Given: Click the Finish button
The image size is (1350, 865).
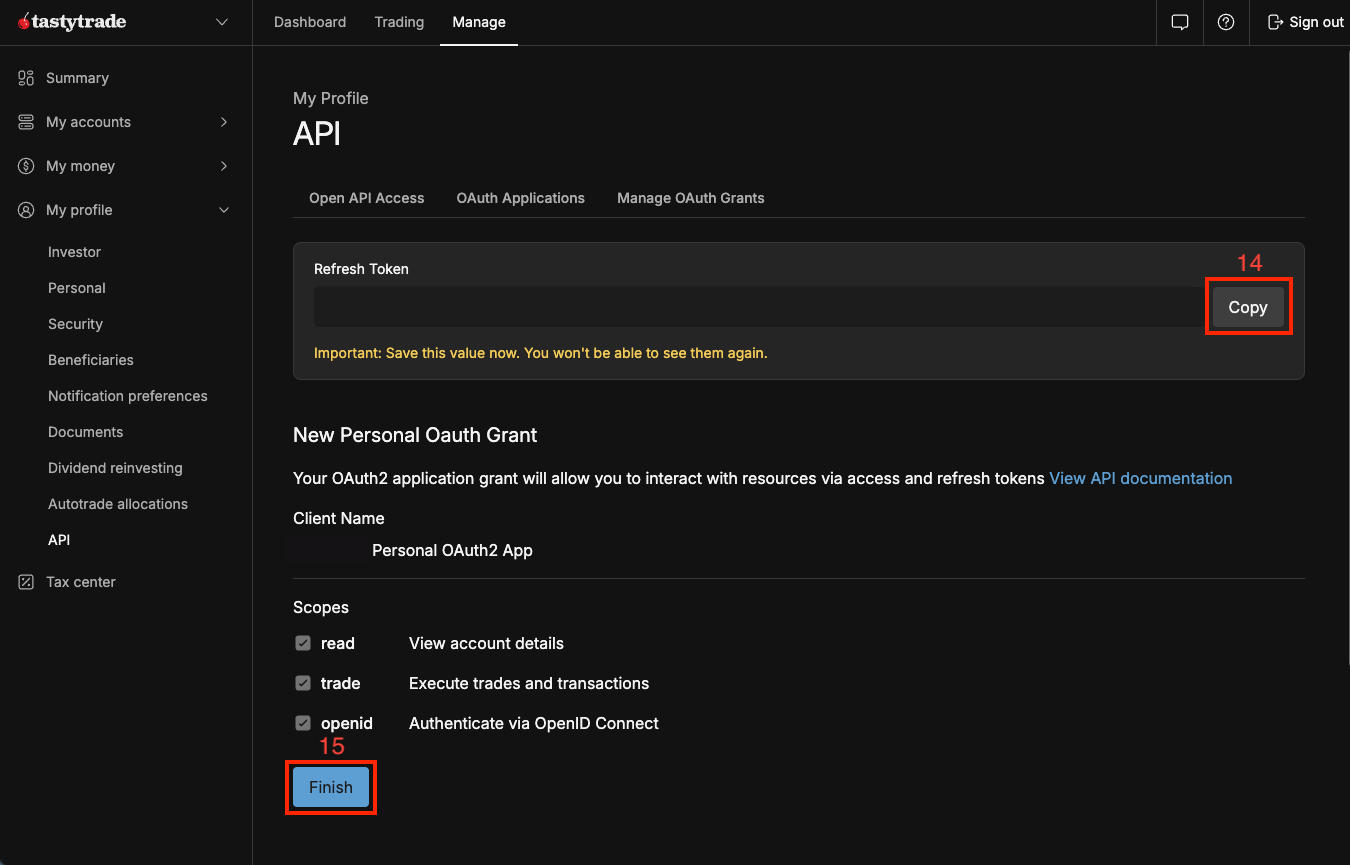Looking at the screenshot, I should pyautogui.click(x=331, y=787).
